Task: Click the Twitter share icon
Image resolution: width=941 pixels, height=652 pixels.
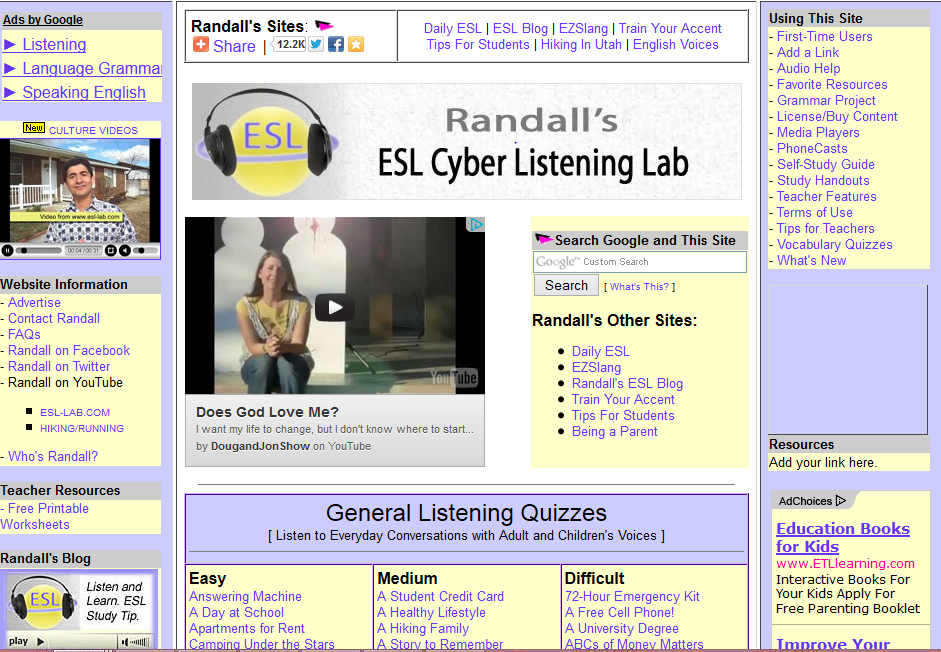Action: tap(316, 45)
